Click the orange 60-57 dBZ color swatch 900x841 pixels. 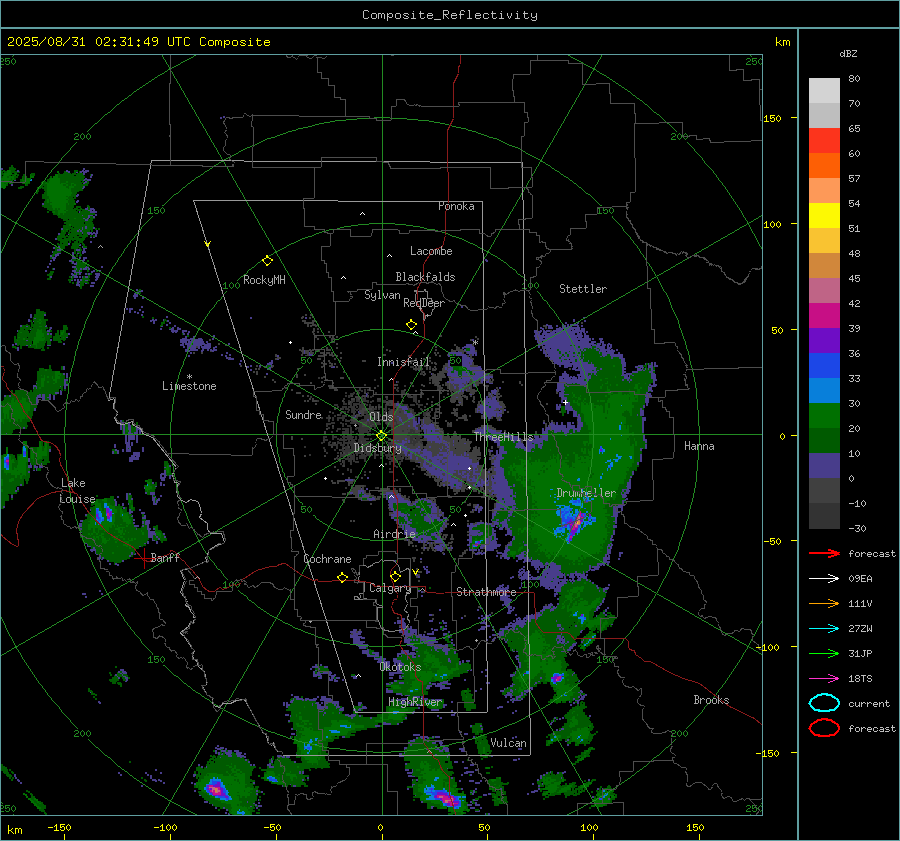pyautogui.click(x=824, y=166)
